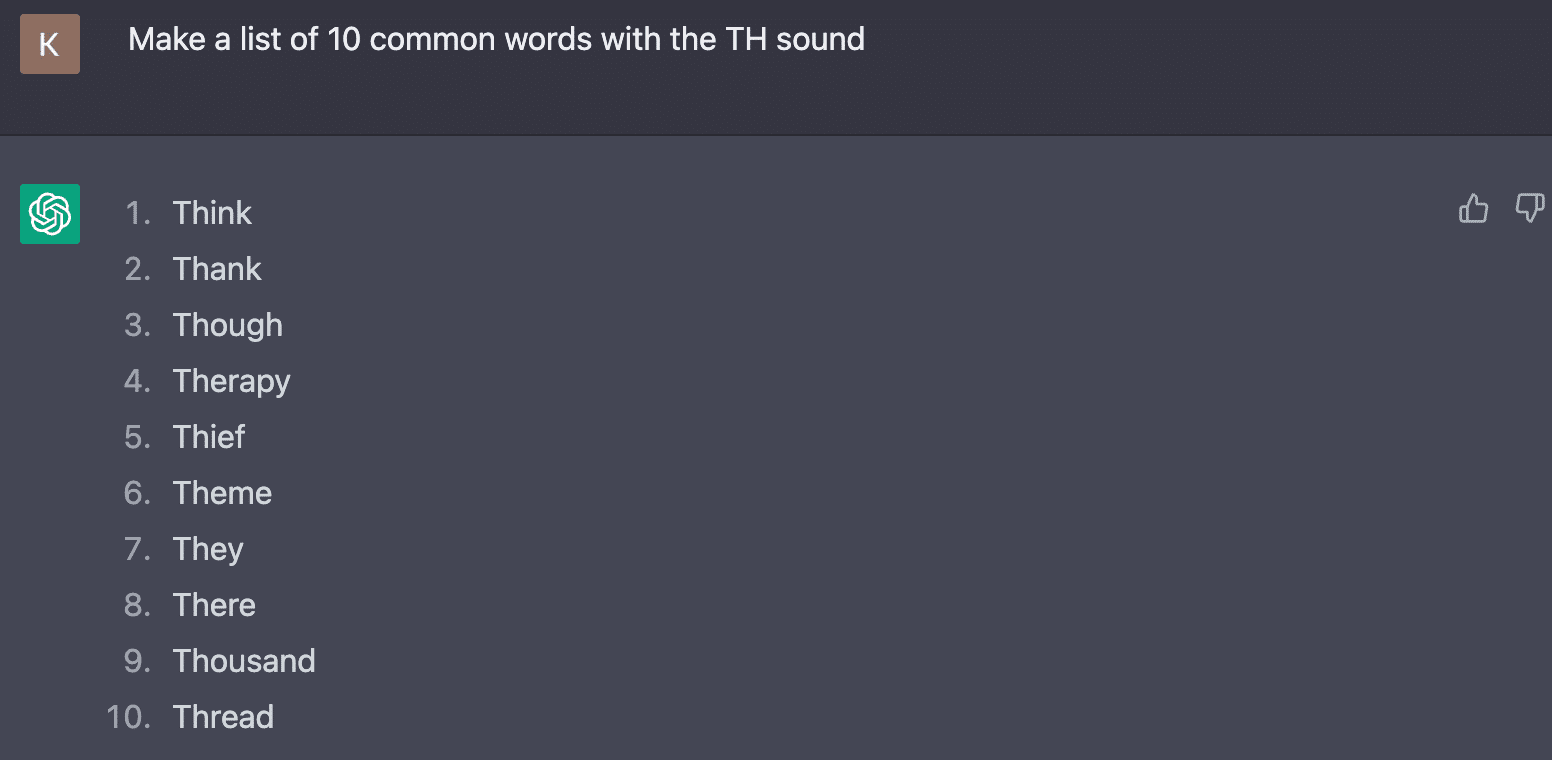Image resolution: width=1552 pixels, height=760 pixels.
Task: Click the user avatar labeled K
Action: pyautogui.click(x=50, y=44)
